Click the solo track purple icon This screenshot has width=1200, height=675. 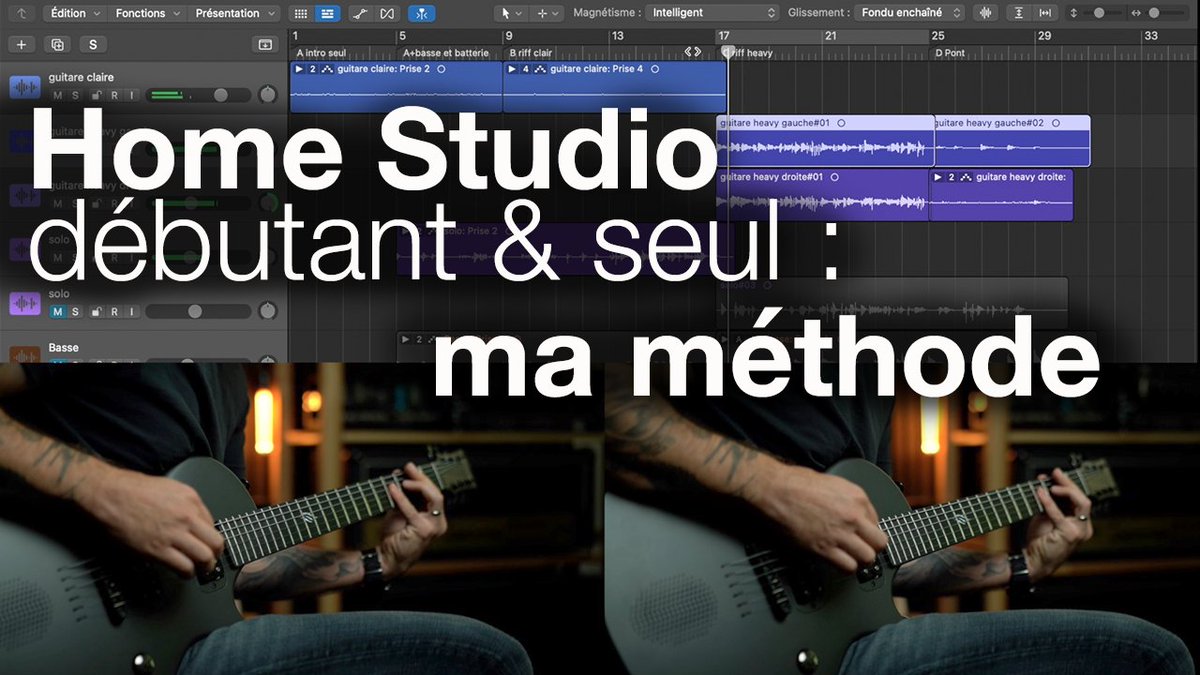pos(25,304)
